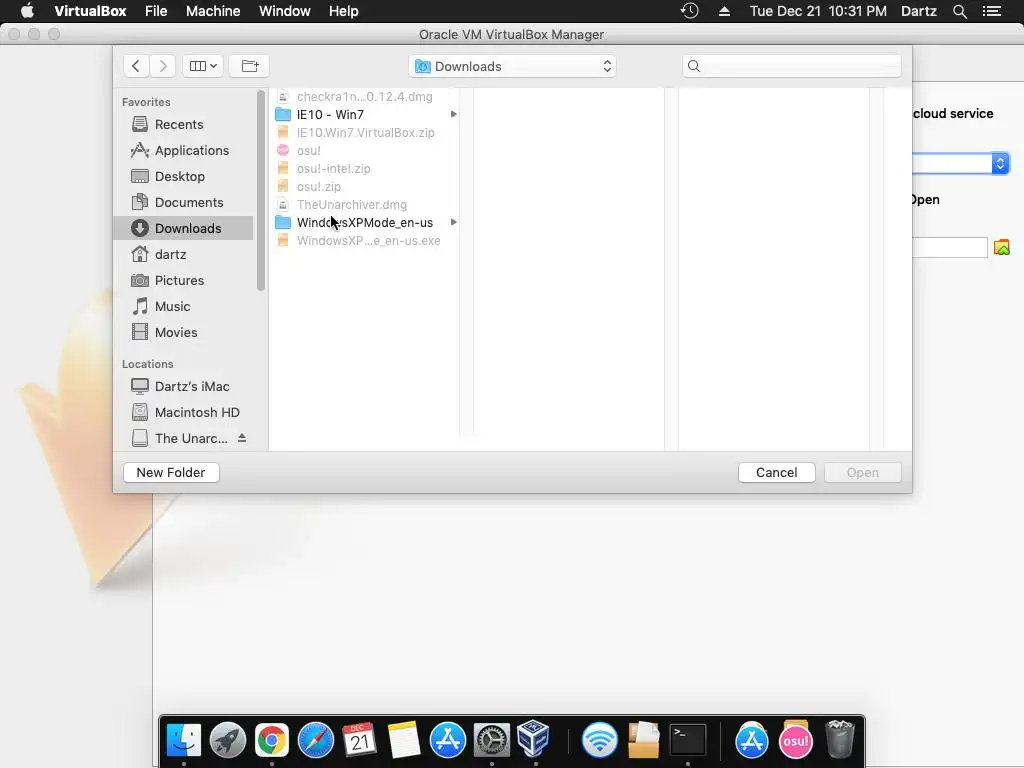The image size is (1024, 768).
Task: Open Safari from the Dock
Action: point(315,741)
